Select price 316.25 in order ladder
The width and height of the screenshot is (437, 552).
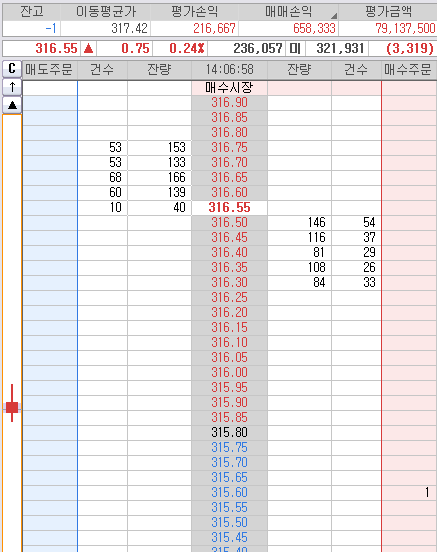point(229,297)
